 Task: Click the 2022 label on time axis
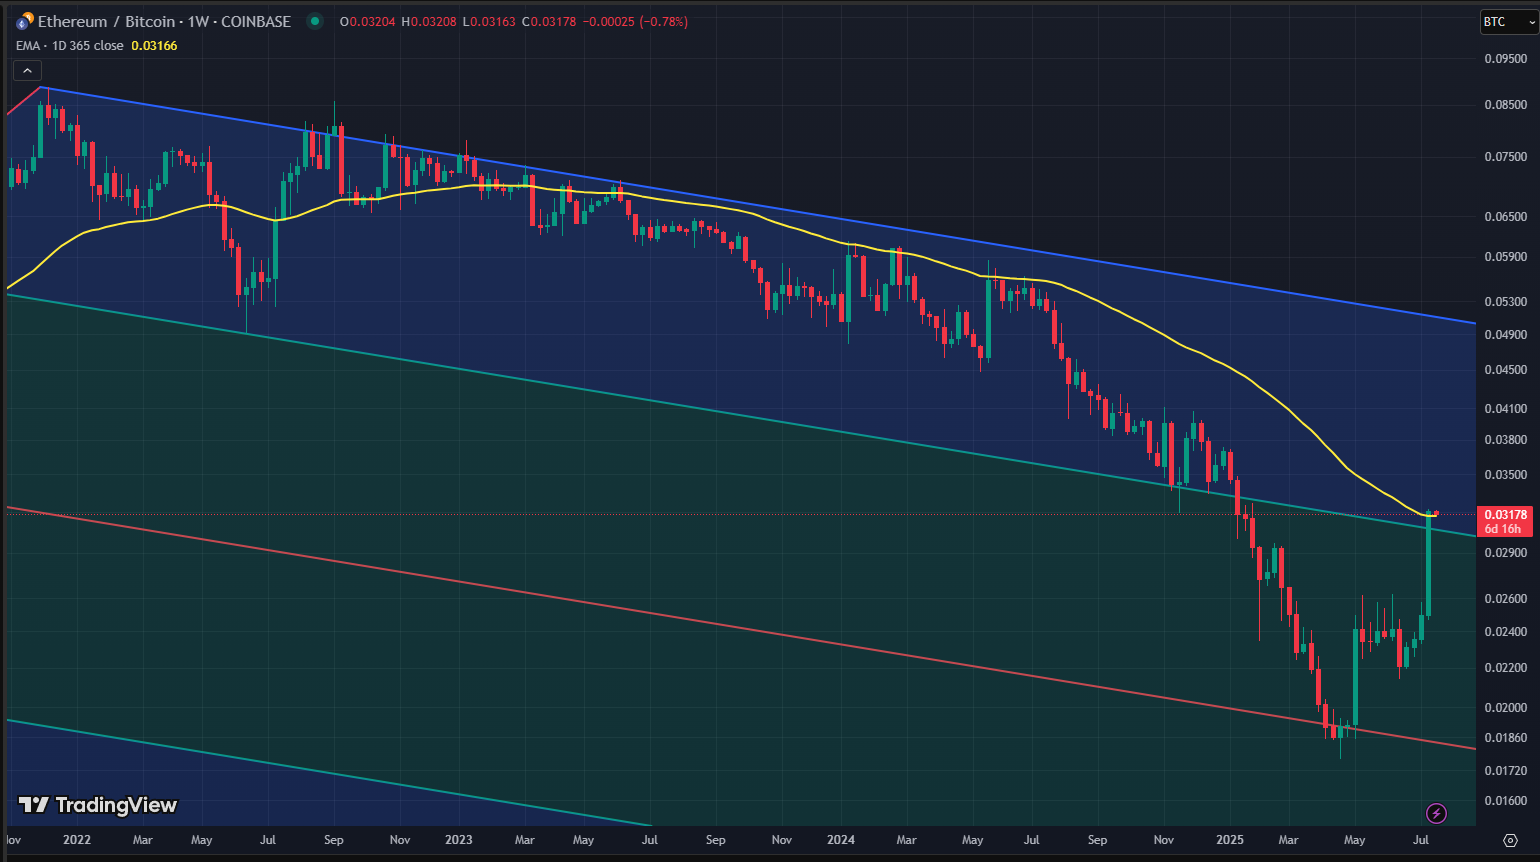(77, 840)
